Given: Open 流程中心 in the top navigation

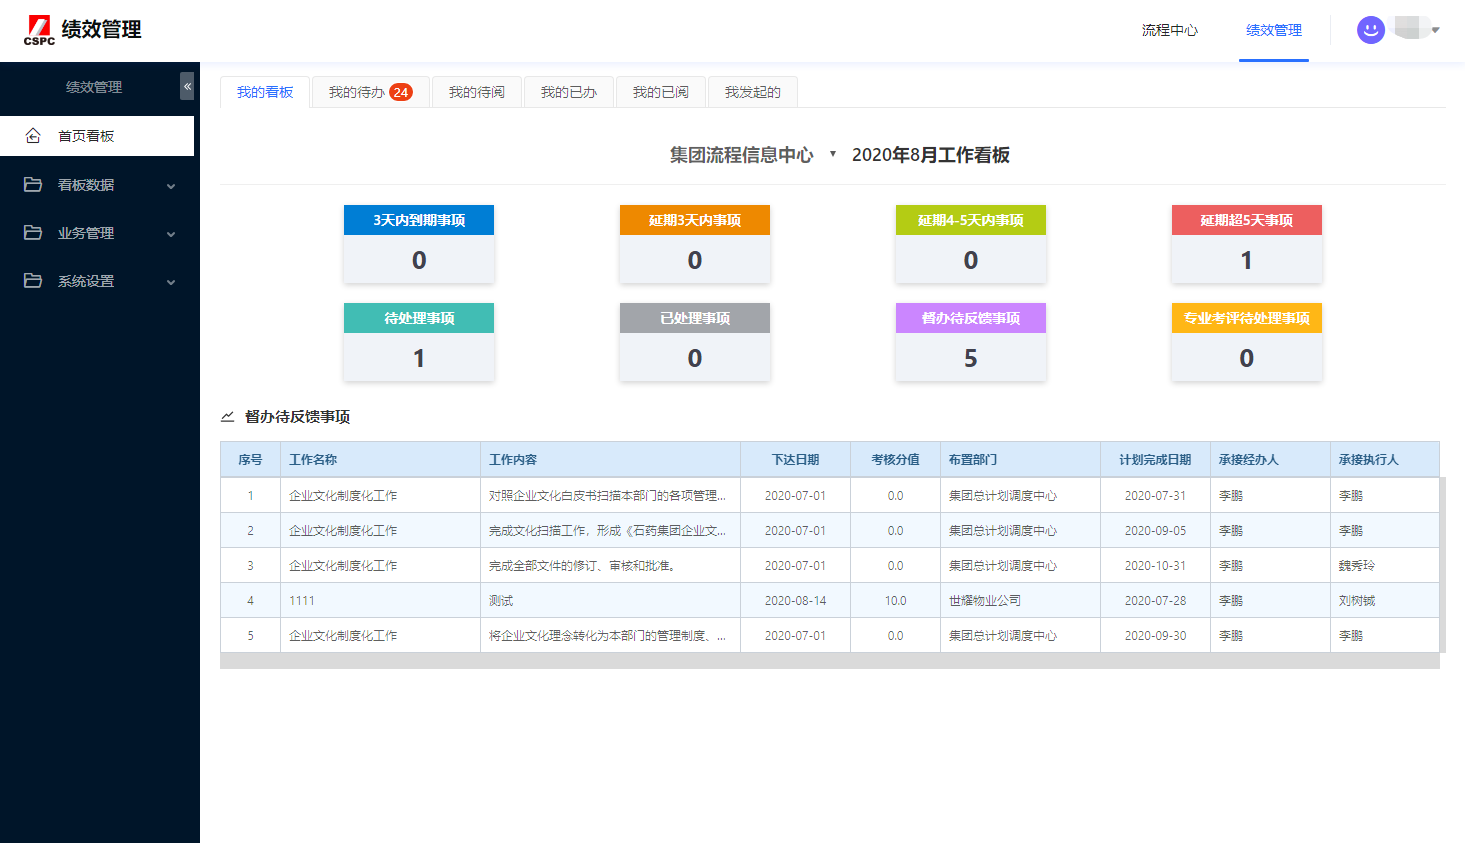Looking at the screenshot, I should [x=1170, y=30].
